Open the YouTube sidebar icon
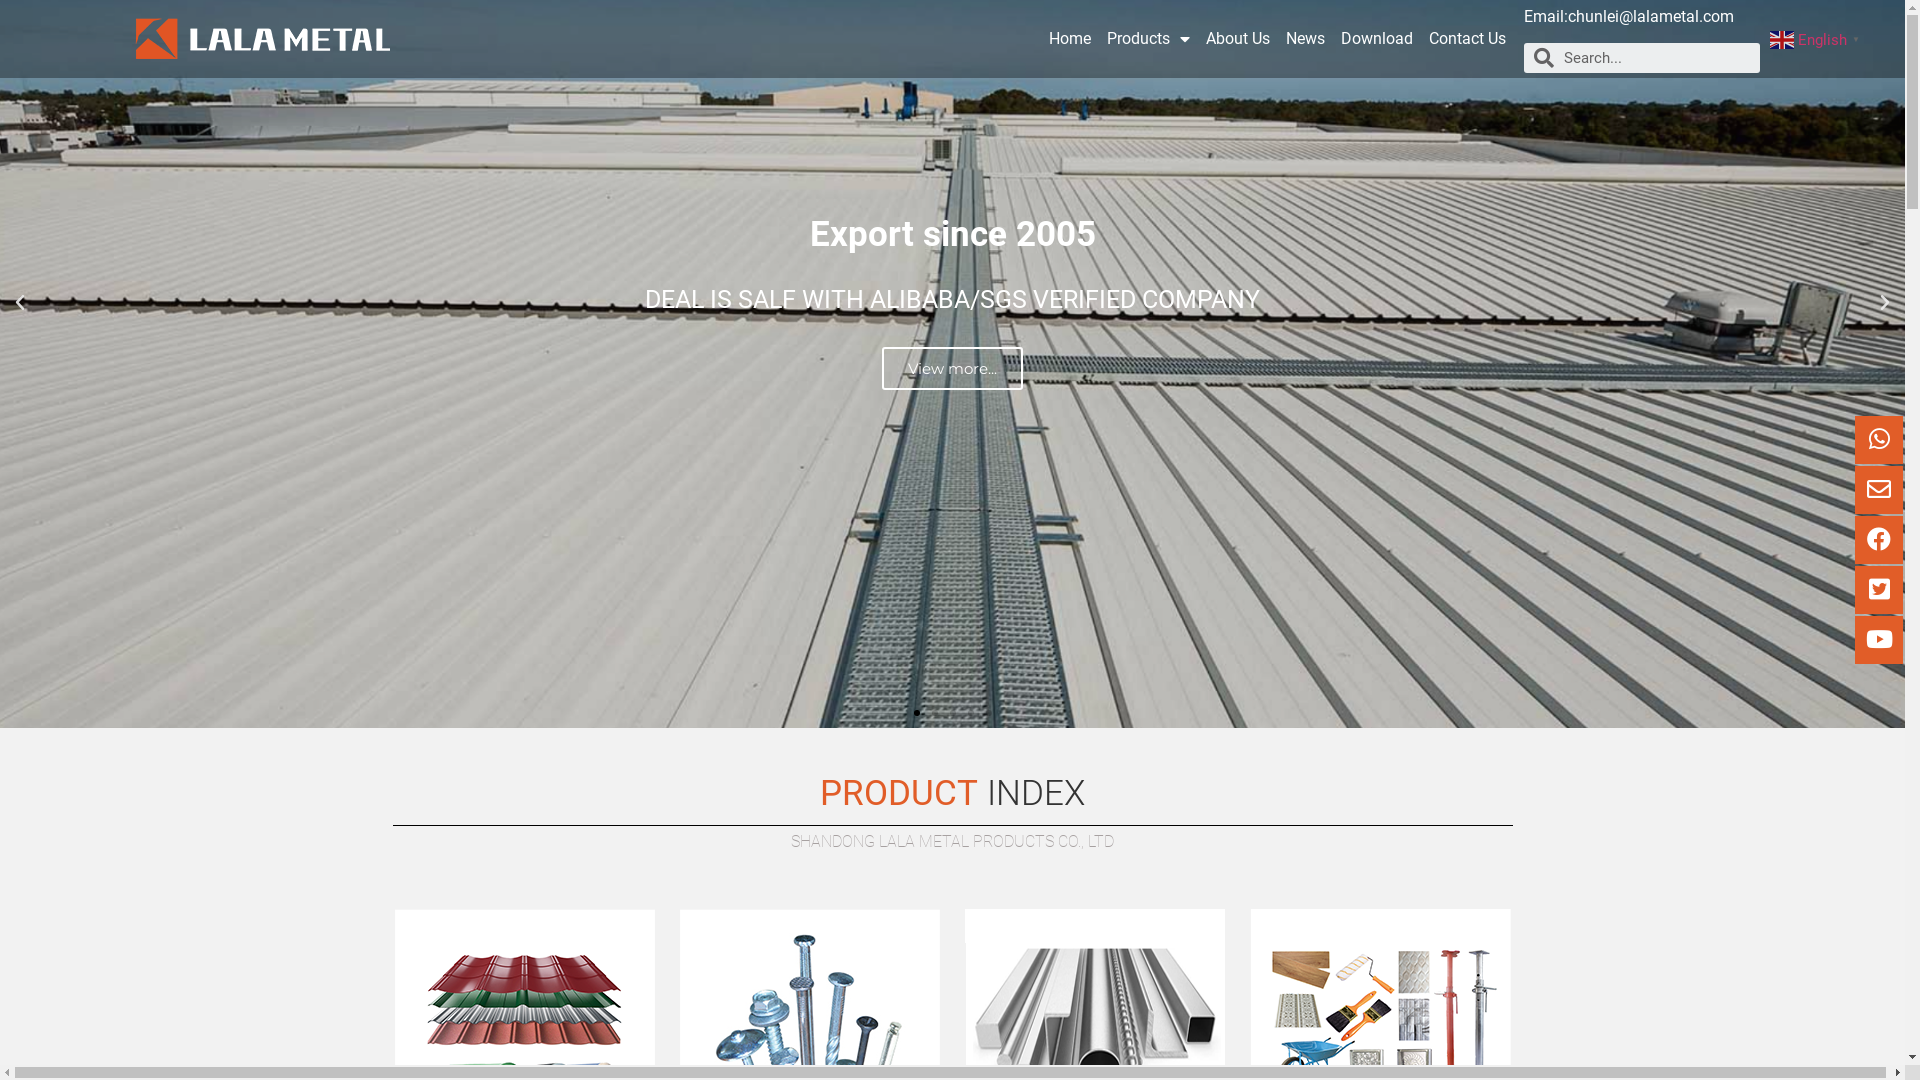This screenshot has height=1080, width=1920. coord(1878,639)
